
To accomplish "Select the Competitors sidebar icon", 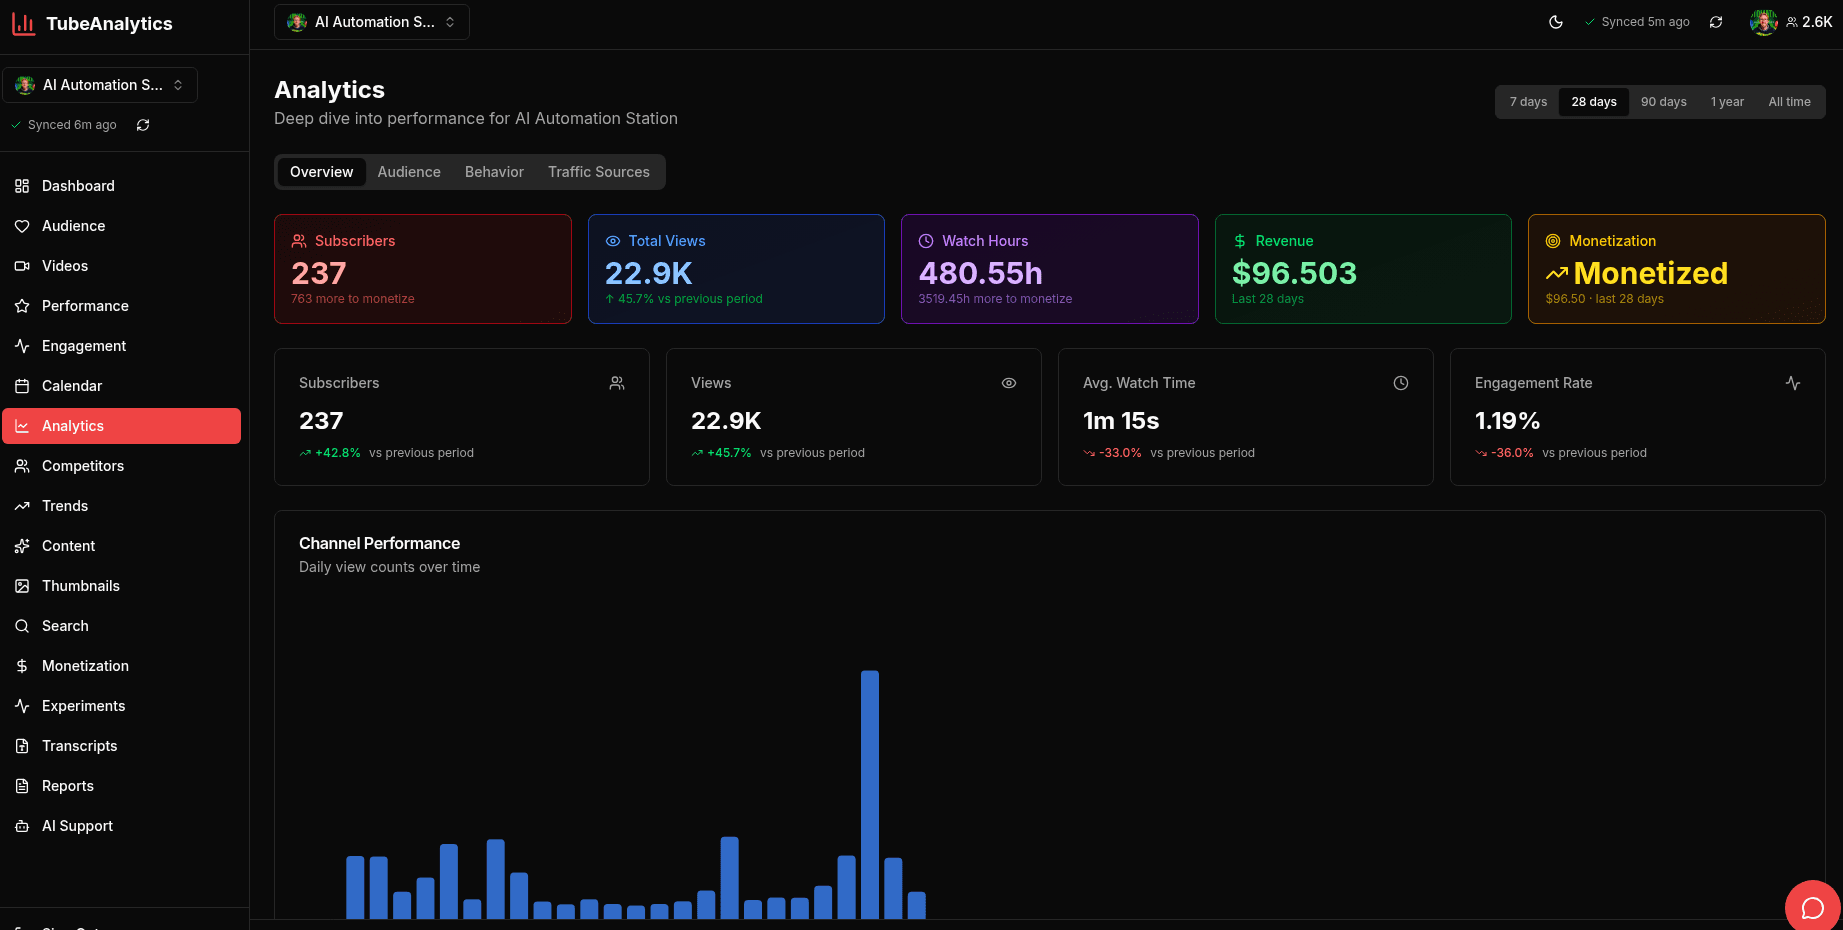I will (22, 465).
